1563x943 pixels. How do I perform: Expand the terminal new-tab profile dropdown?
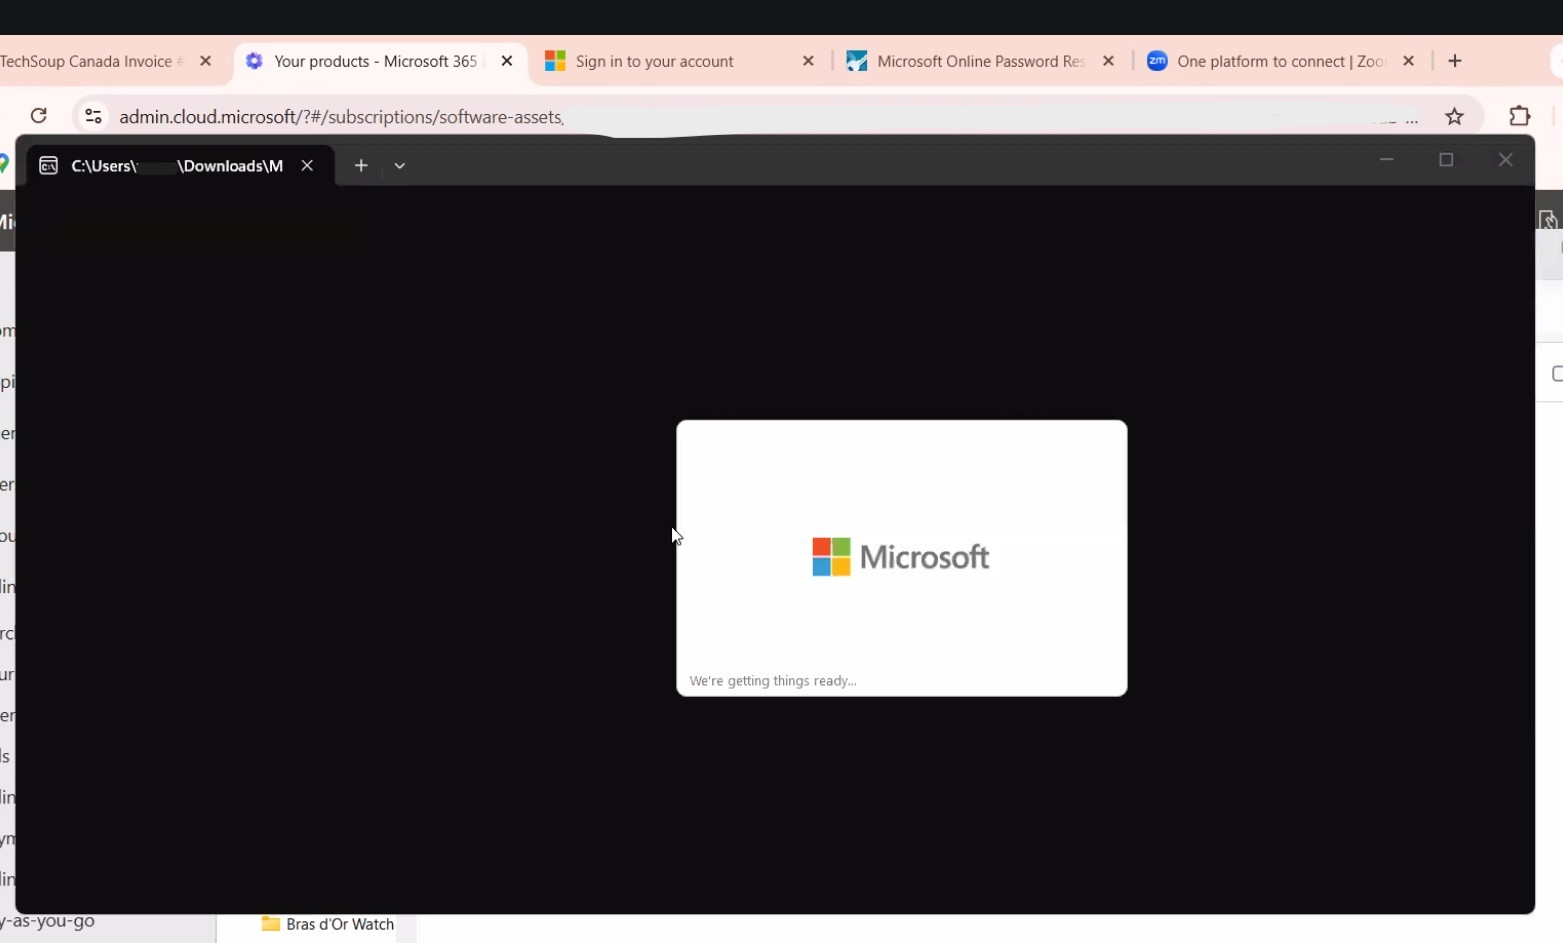pyautogui.click(x=400, y=166)
